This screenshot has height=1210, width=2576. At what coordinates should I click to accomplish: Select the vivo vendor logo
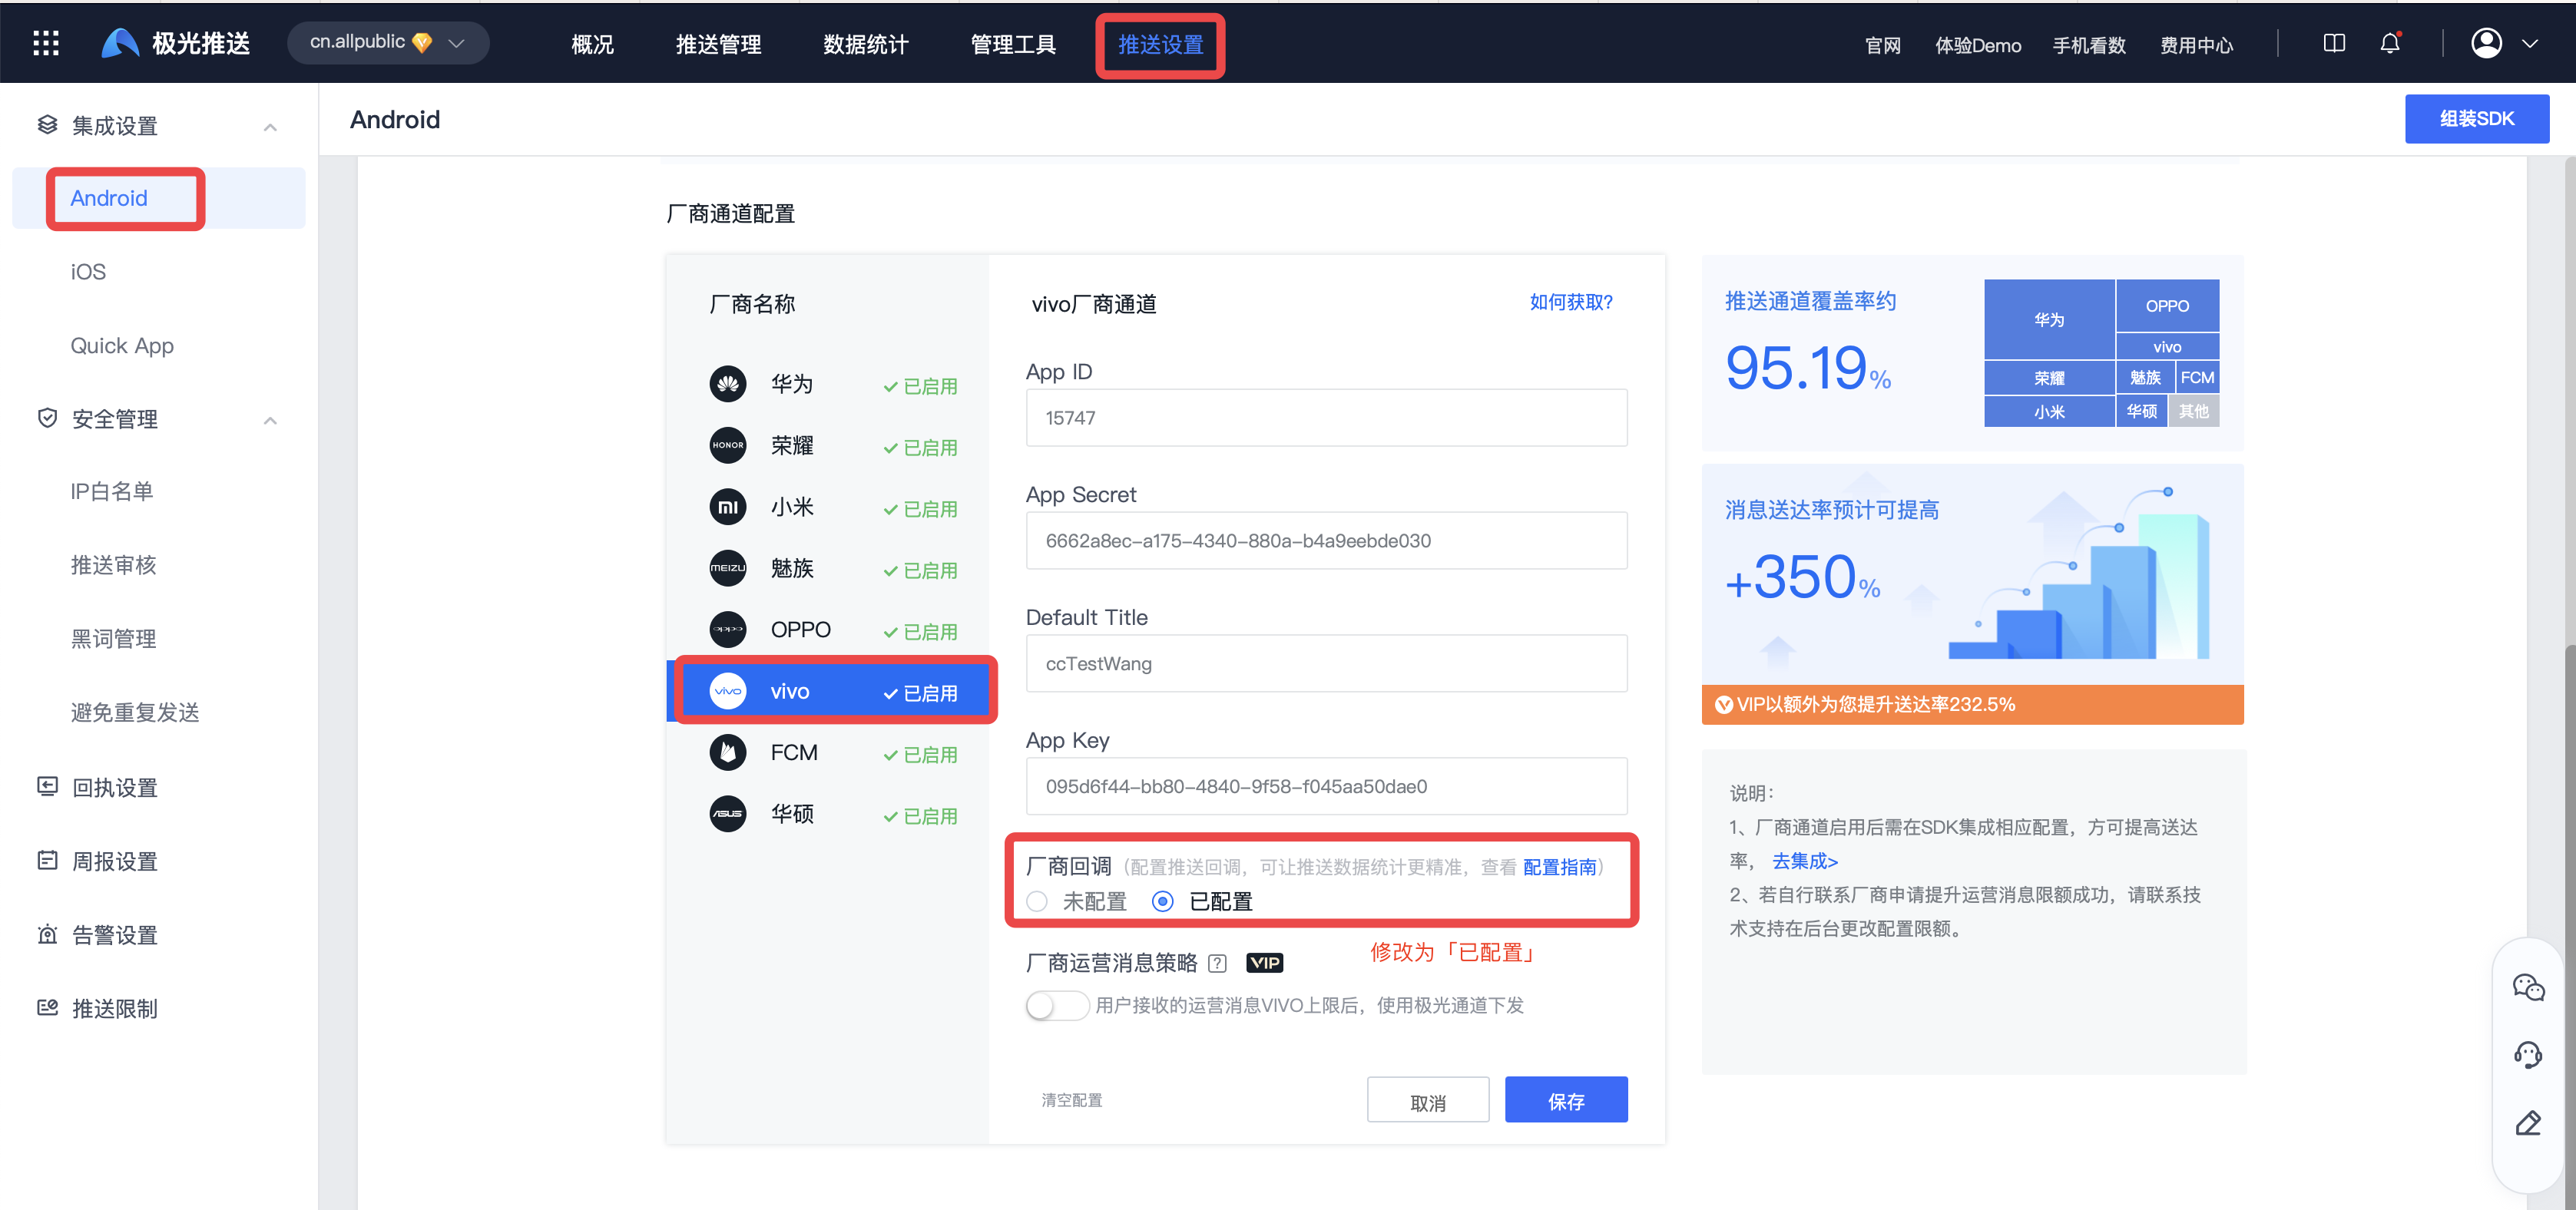point(727,691)
